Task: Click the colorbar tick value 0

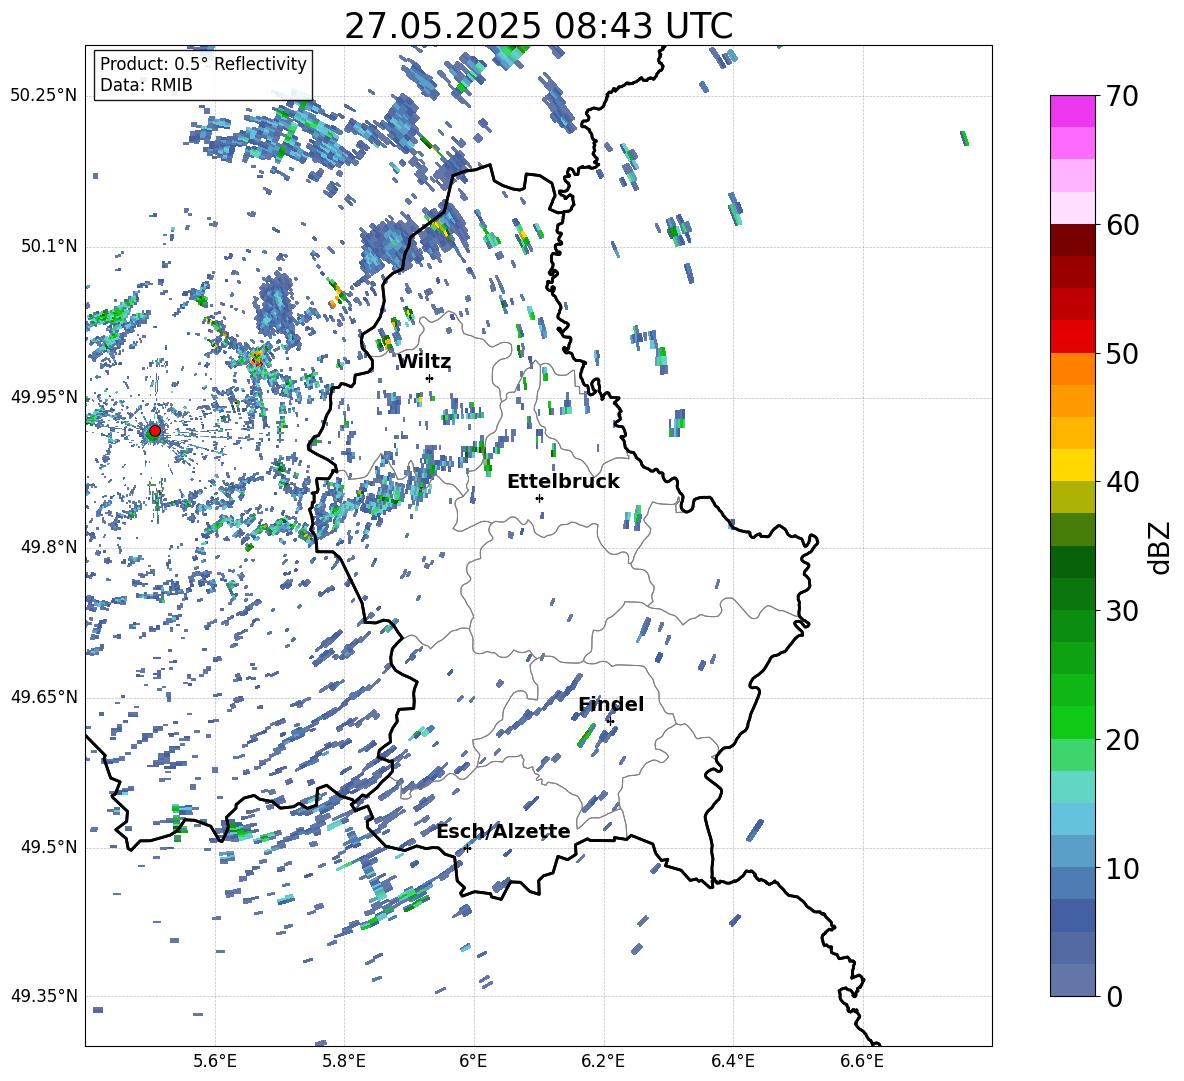Action: [1114, 996]
